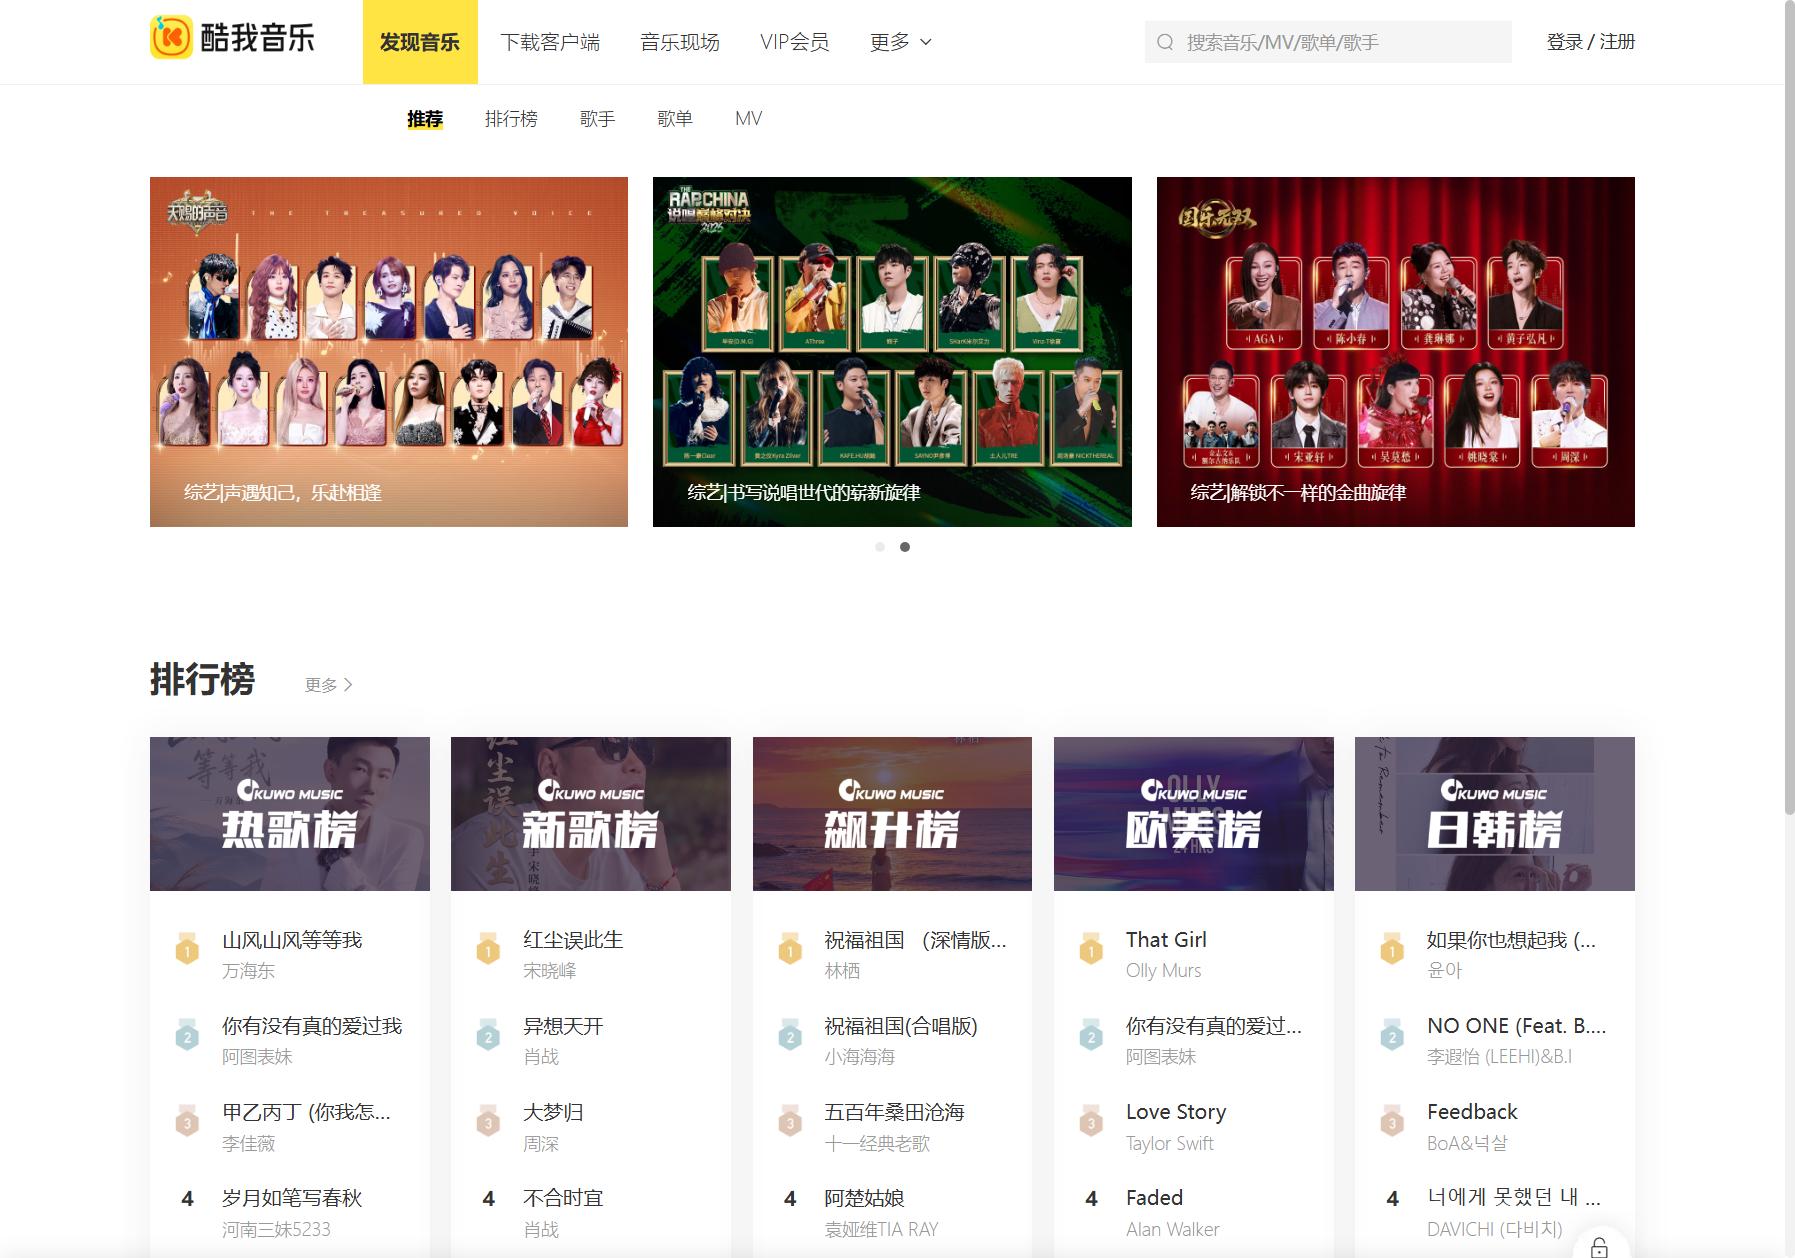Open the 飙升榜 chart cover
The height and width of the screenshot is (1258, 1795).
(892, 814)
